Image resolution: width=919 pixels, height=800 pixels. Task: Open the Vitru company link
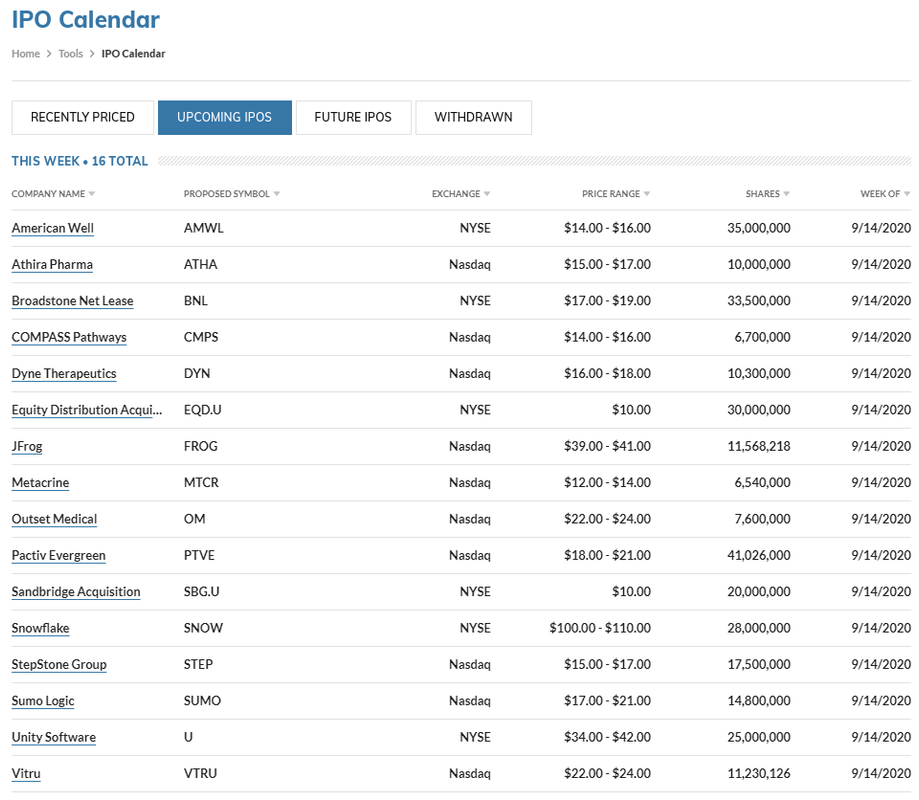click(26, 774)
